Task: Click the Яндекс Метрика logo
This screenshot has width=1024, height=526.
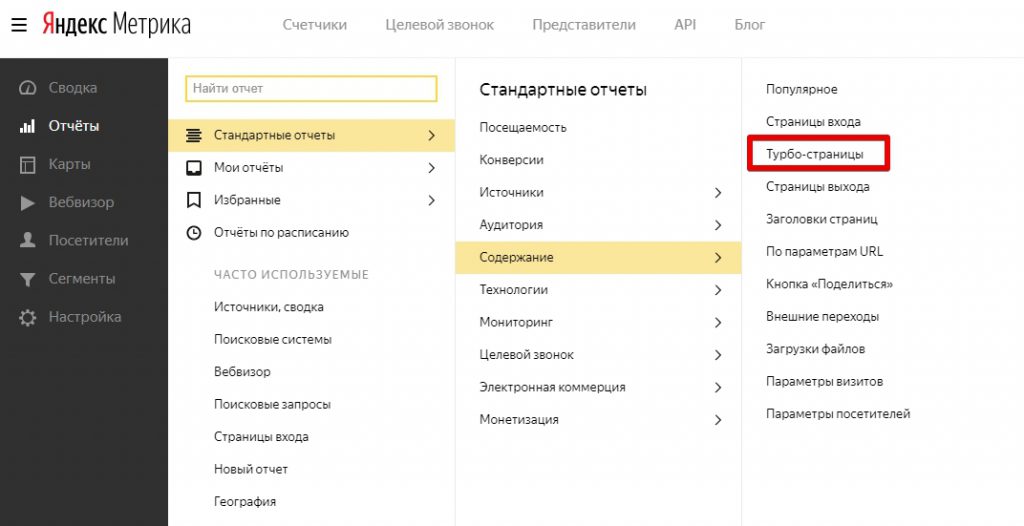Action: click(x=116, y=25)
